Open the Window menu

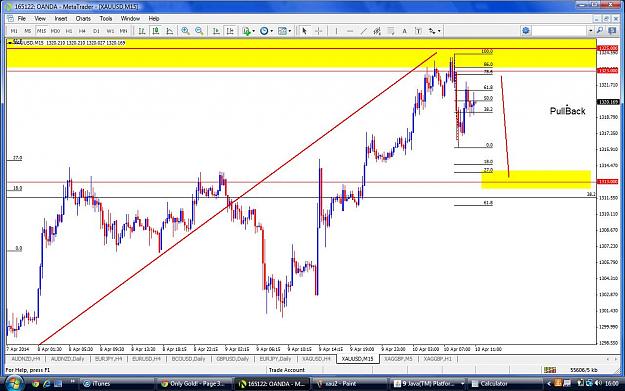click(130, 18)
